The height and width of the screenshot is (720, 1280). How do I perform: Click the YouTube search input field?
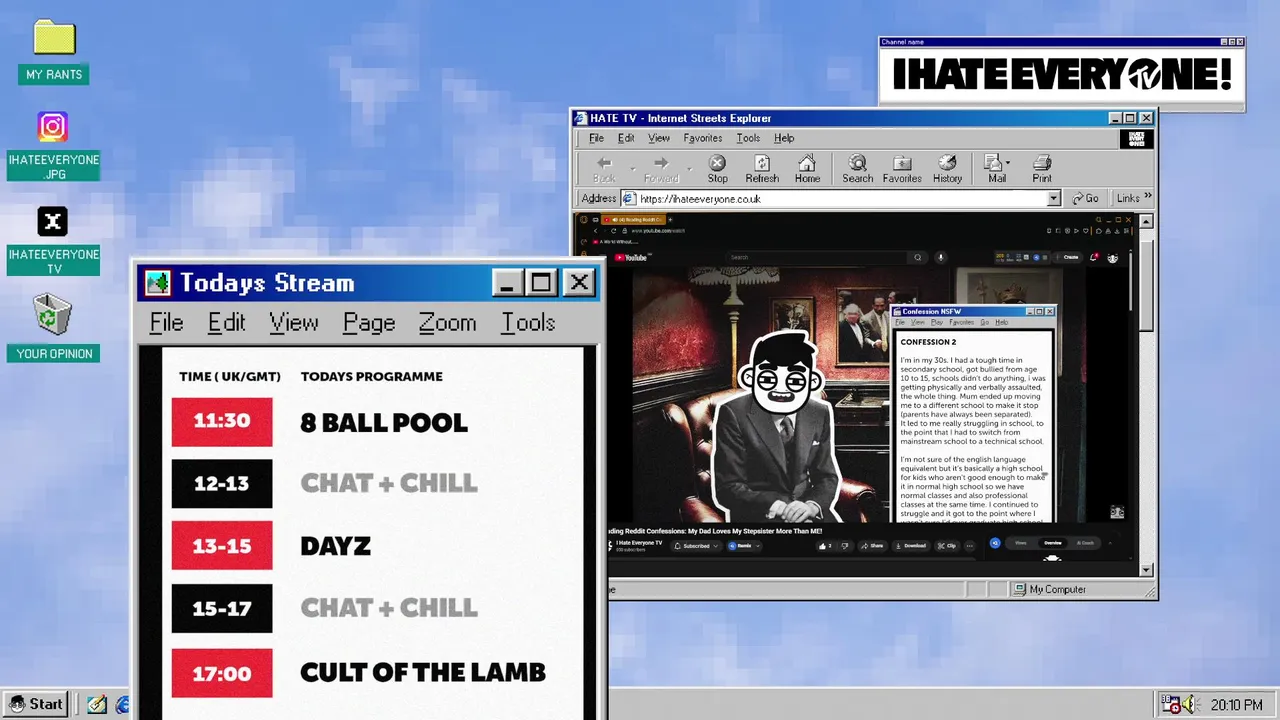(x=818, y=257)
